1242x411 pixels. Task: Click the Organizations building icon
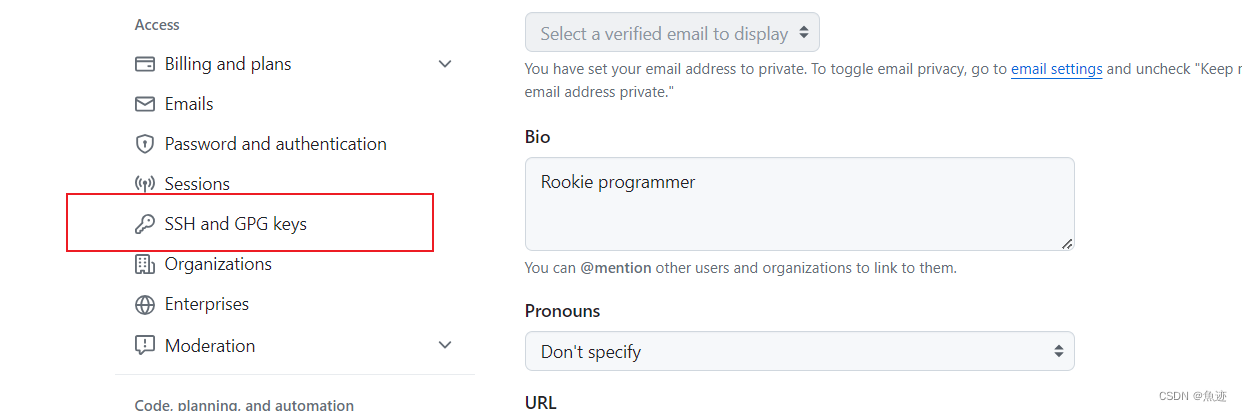[145, 264]
